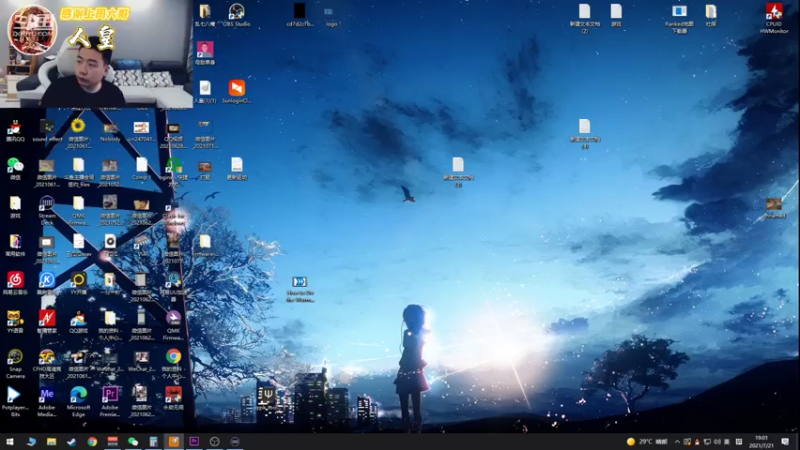Open Steam from the taskbar
This screenshot has width=800, height=450.
click(x=71, y=441)
